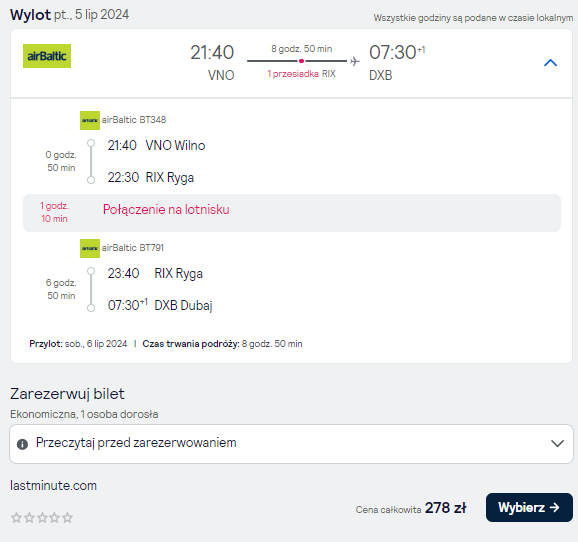
Task: Click the 1 przesiadka RIX label
Action: click(302, 74)
